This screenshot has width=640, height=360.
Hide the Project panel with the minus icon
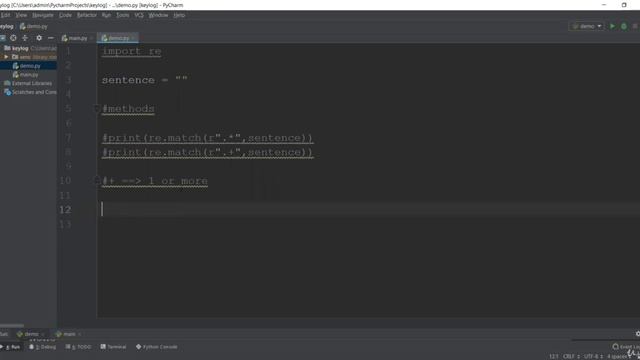tap(51, 38)
